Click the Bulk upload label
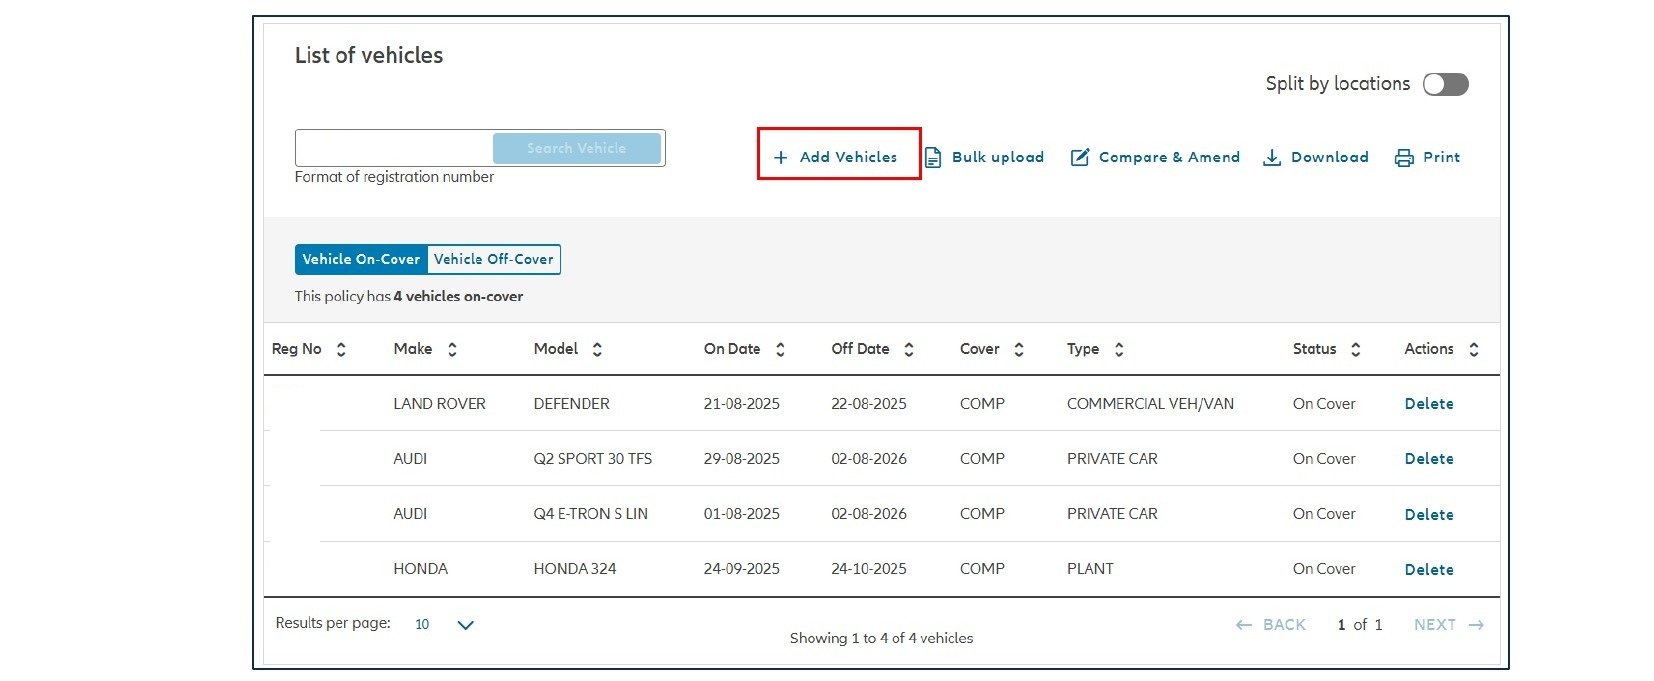 [998, 157]
